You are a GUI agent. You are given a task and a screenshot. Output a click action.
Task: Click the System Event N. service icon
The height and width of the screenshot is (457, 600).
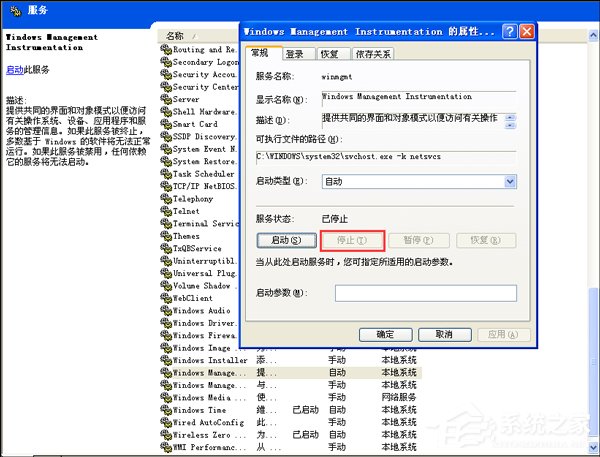tap(166, 149)
